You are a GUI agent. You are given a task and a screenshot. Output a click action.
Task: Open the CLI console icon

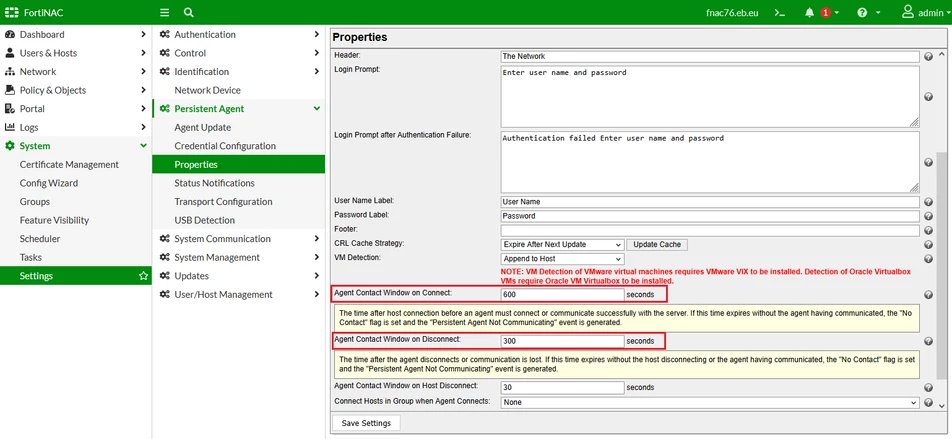coord(782,13)
